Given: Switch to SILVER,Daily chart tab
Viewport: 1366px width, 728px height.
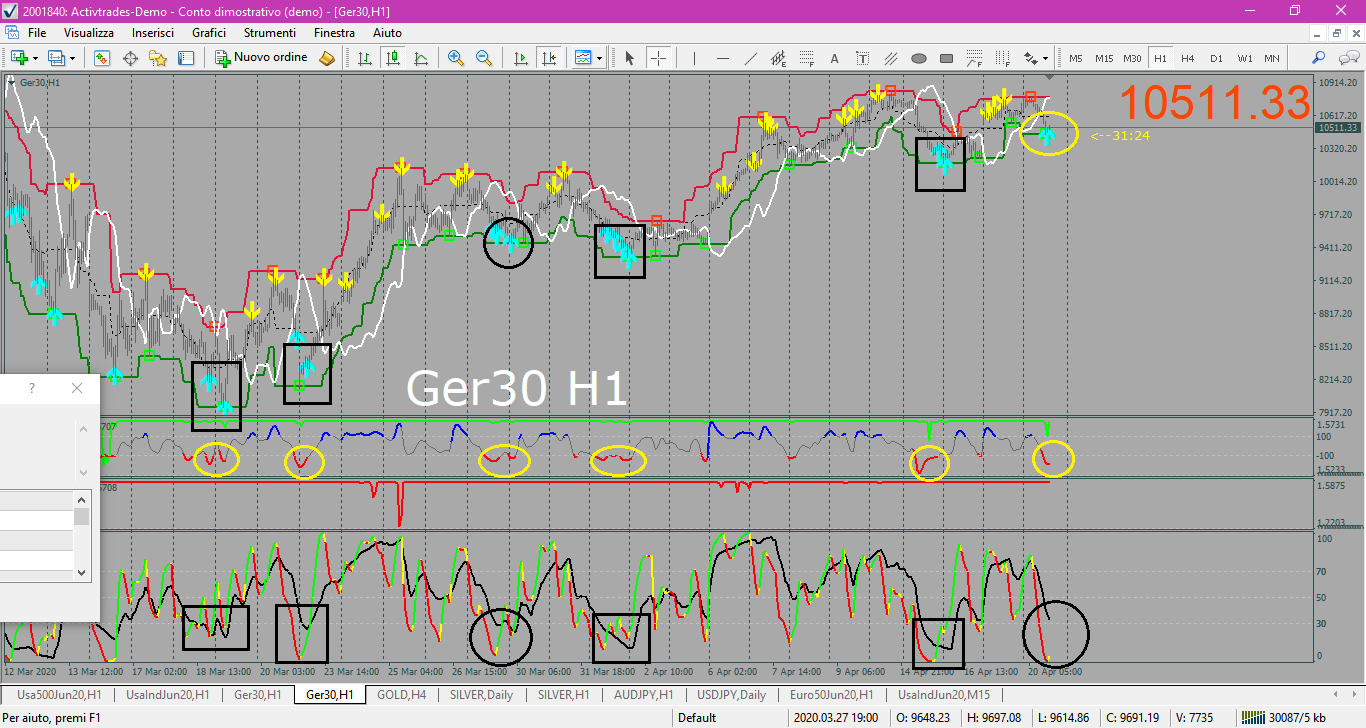Looking at the screenshot, I should point(483,694).
